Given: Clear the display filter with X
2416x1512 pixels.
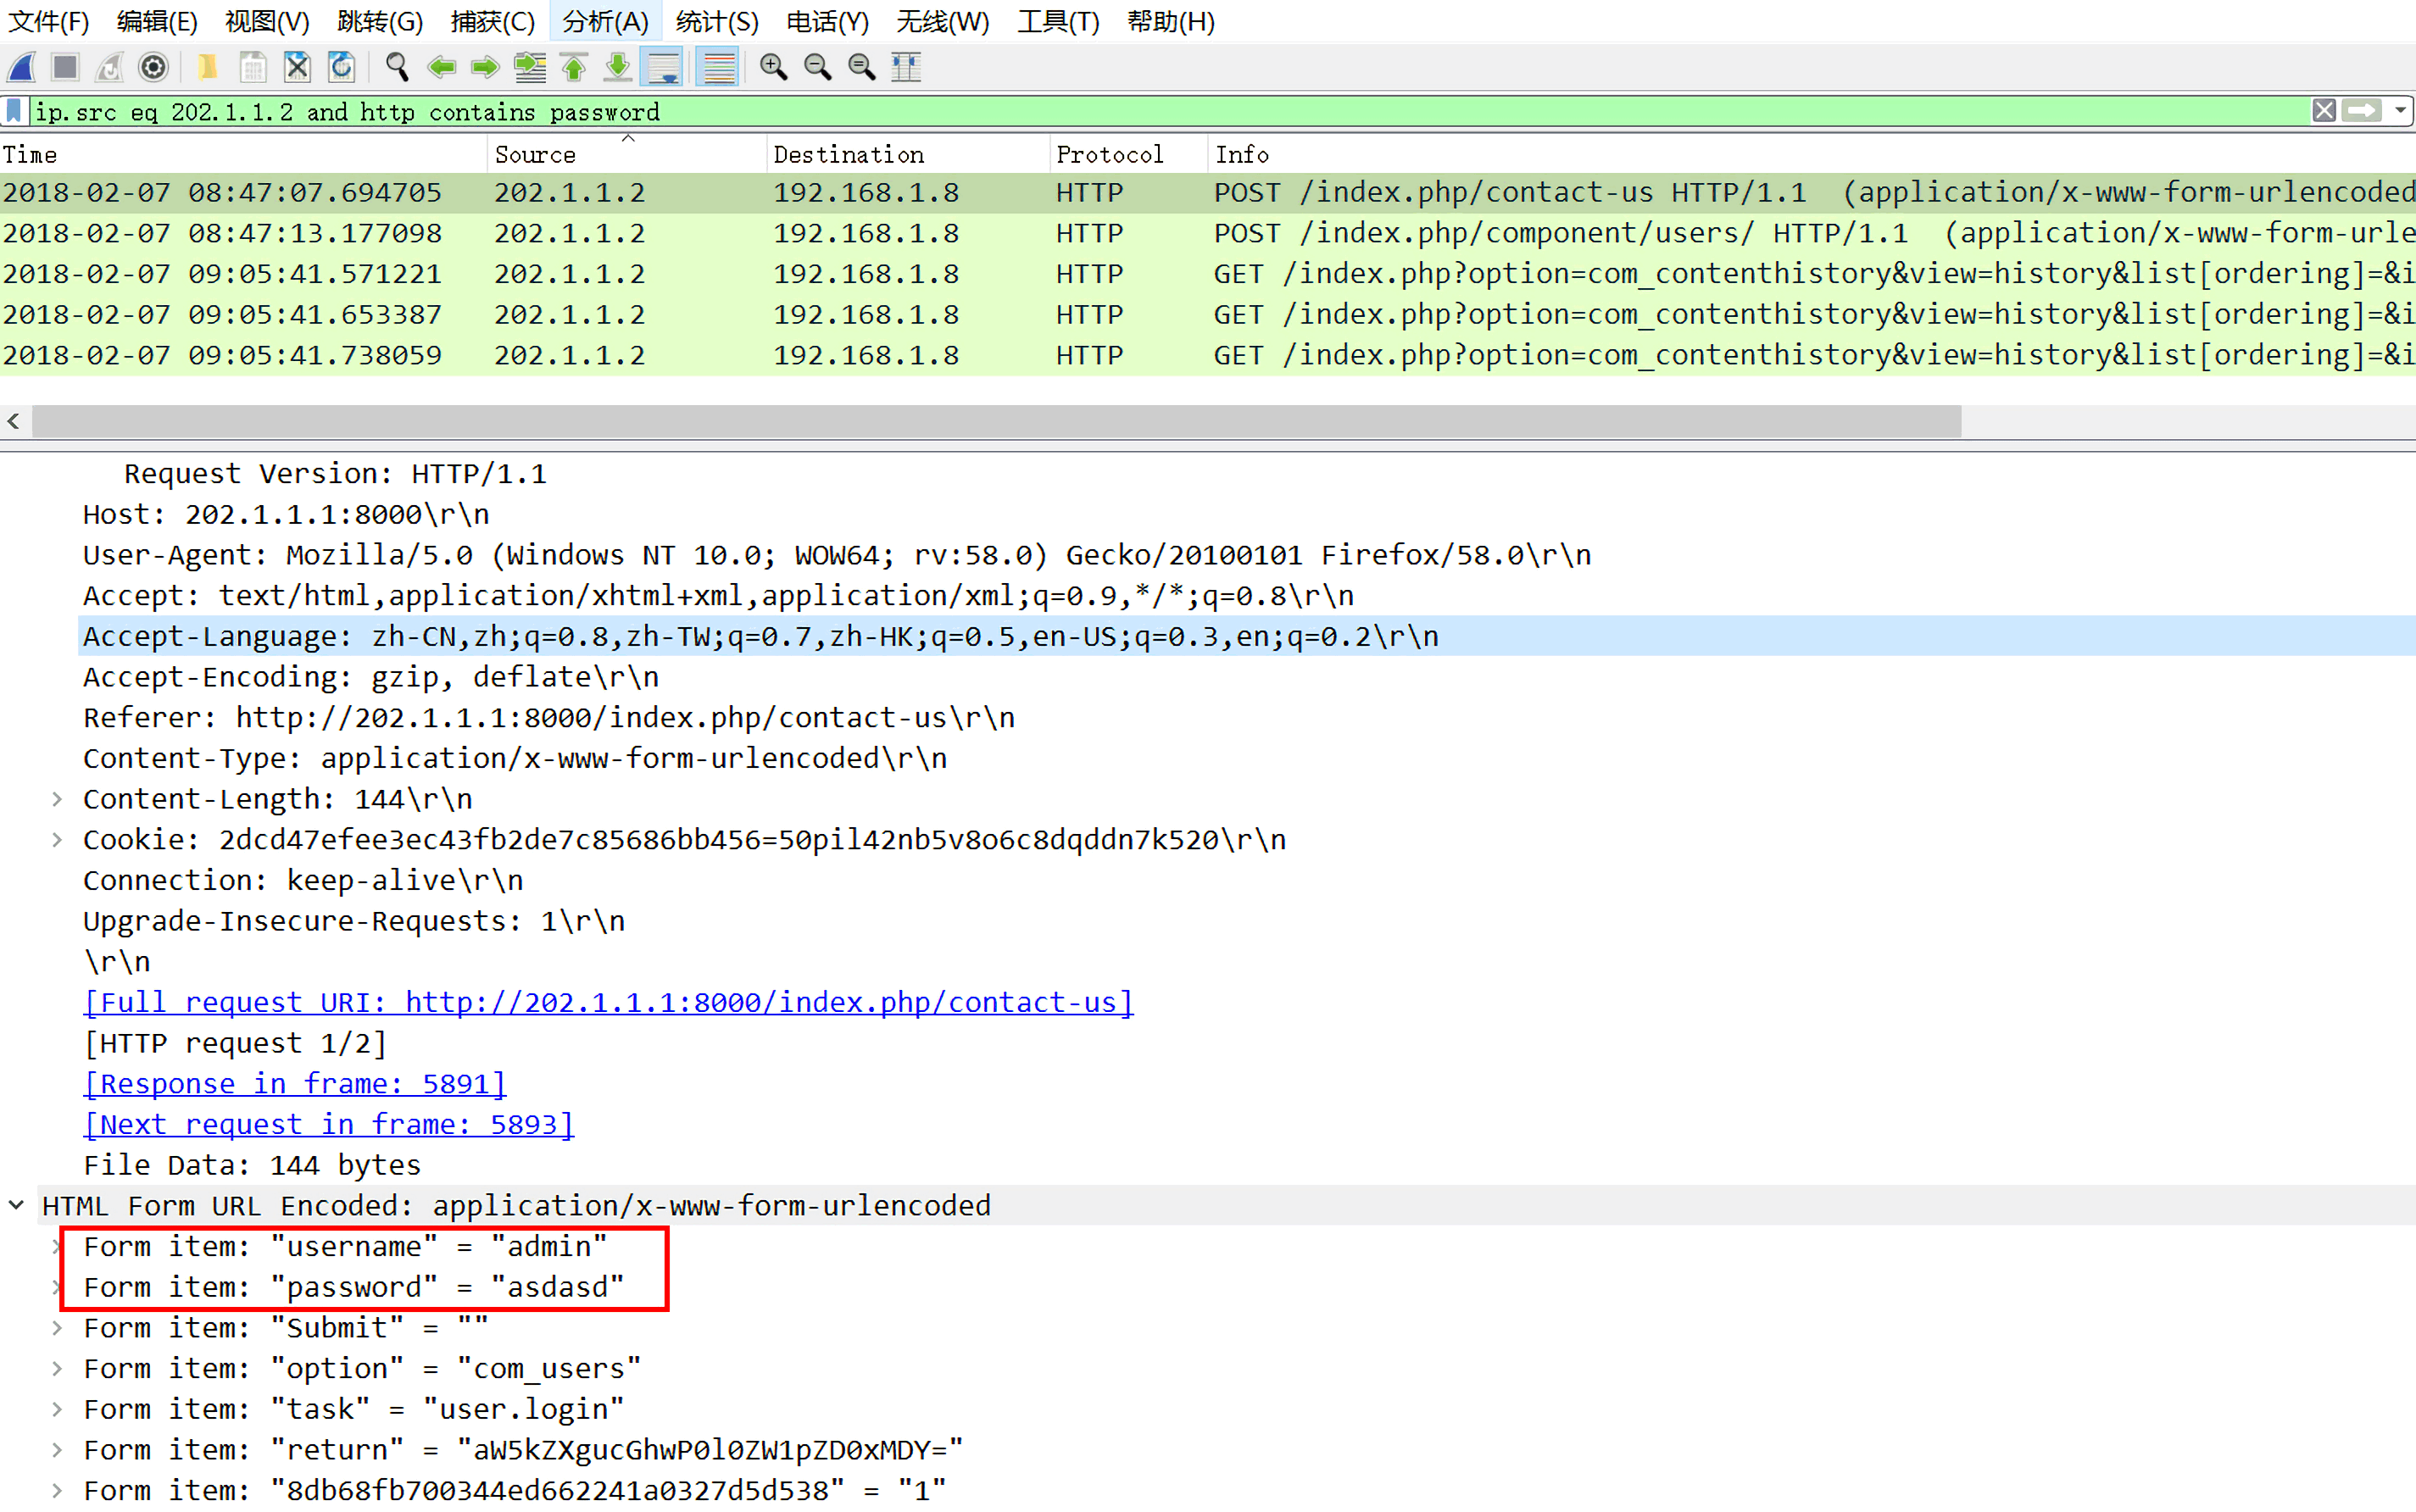Looking at the screenshot, I should [2324, 110].
